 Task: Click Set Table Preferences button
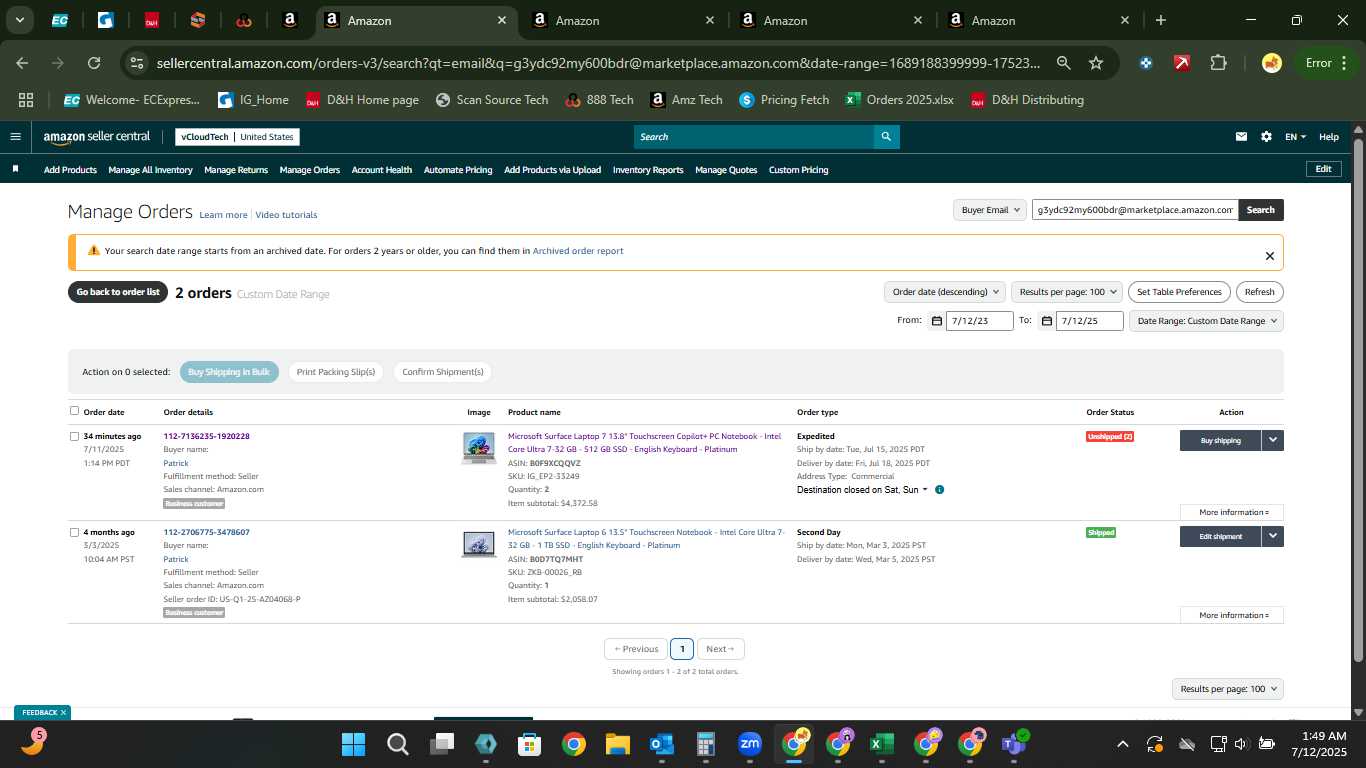1179,292
